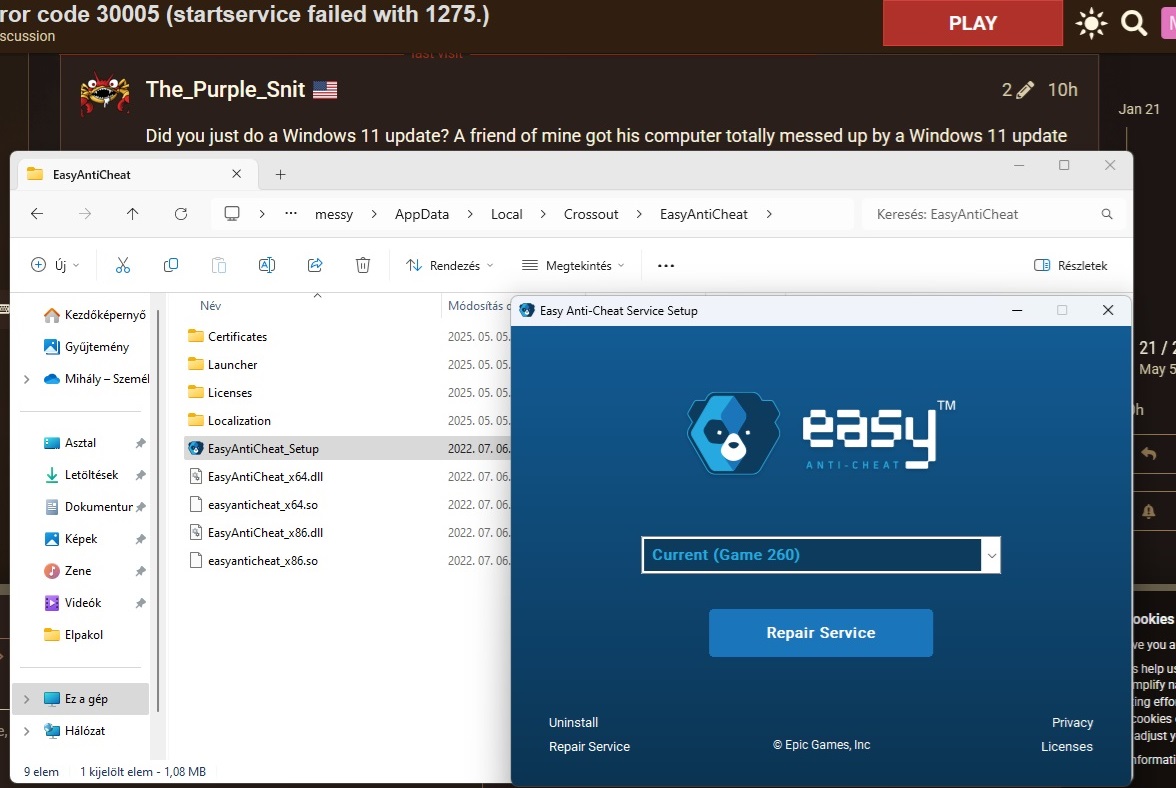Toggle forum theme with the sun icon

(x=1091, y=23)
